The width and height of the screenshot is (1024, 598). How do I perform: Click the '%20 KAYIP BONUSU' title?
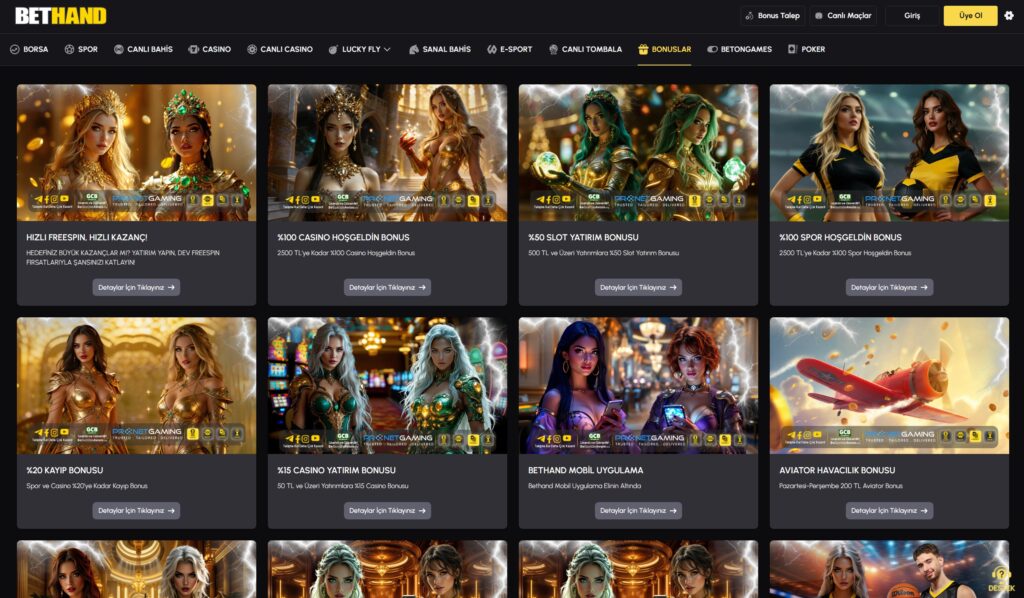point(65,470)
